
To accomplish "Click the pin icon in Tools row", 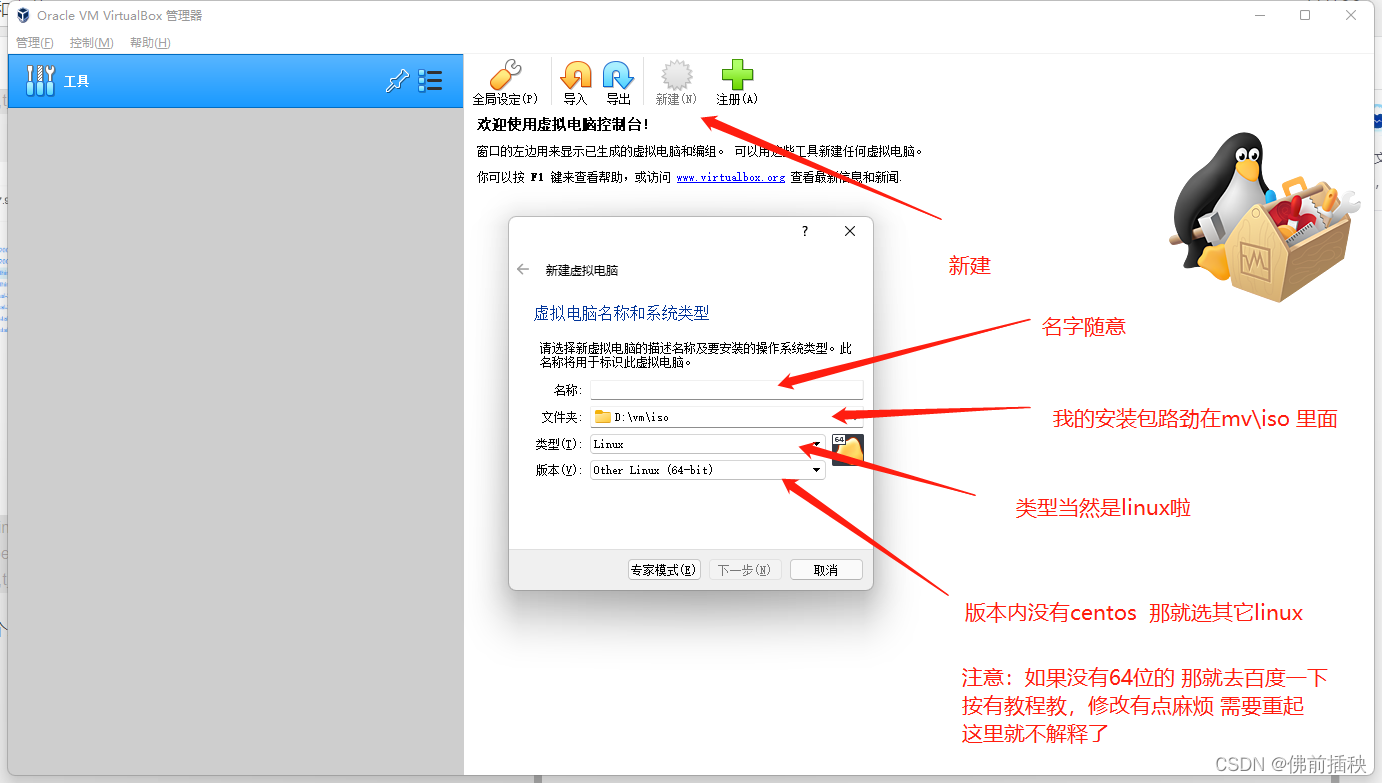I will coord(397,81).
